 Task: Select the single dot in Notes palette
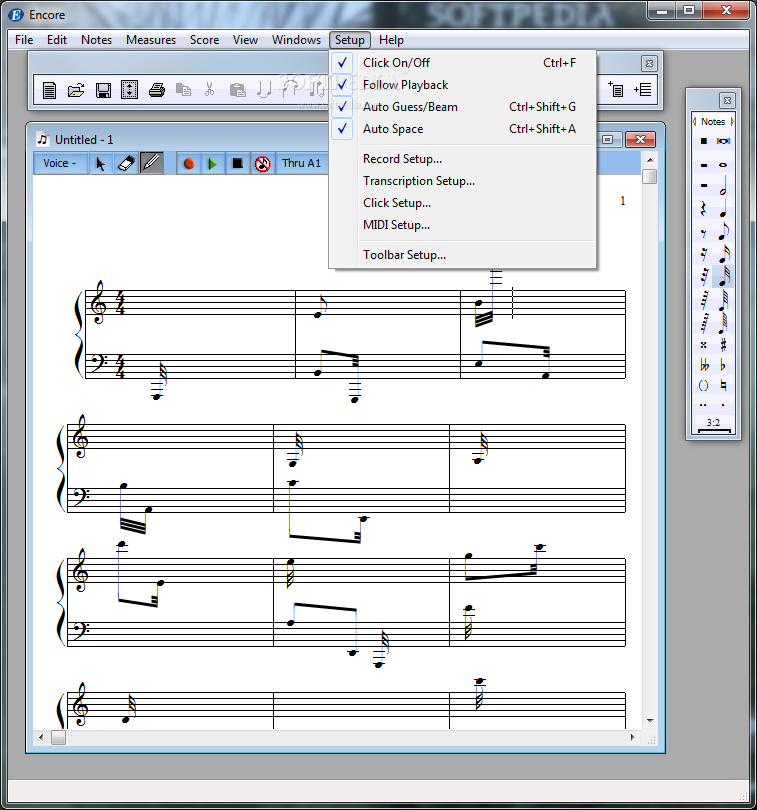723,405
